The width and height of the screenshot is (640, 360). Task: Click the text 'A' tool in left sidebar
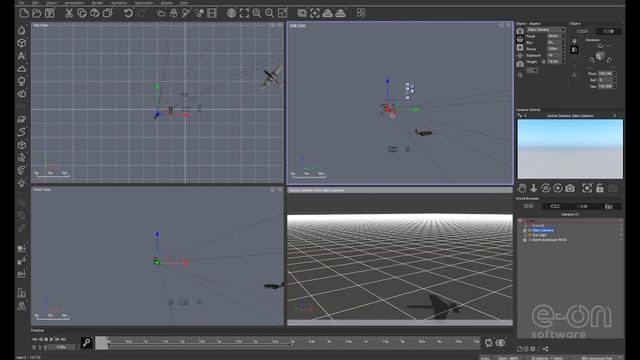pyautogui.click(x=22, y=56)
